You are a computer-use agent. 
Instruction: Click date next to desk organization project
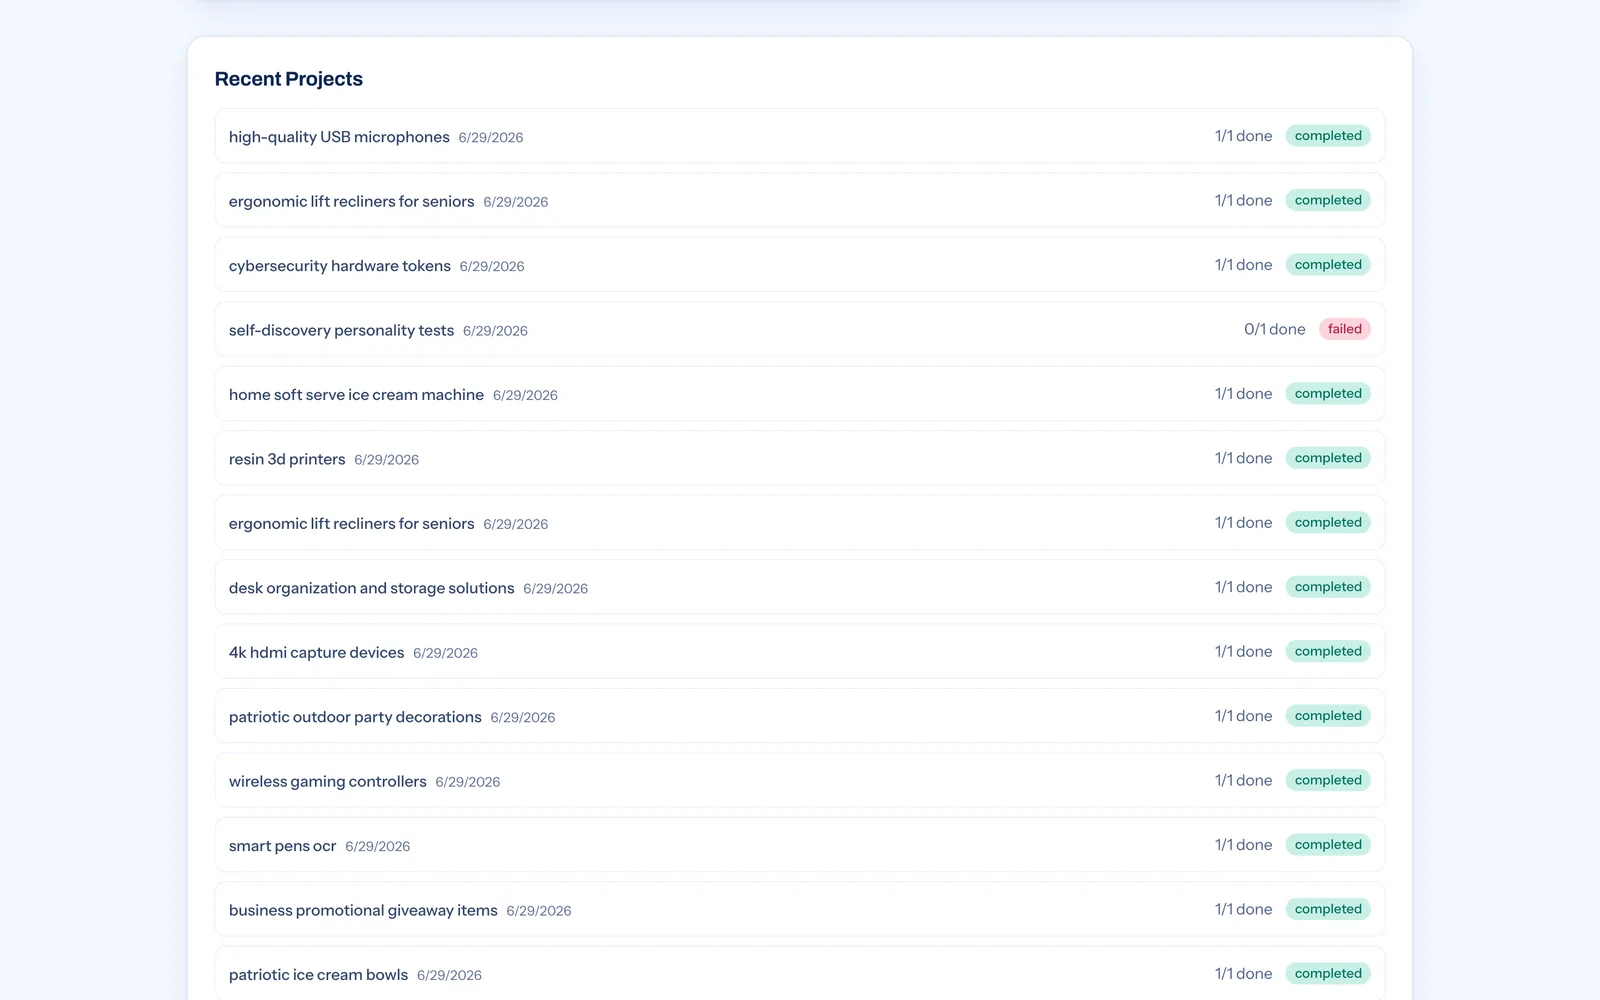pyautogui.click(x=555, y=589)
